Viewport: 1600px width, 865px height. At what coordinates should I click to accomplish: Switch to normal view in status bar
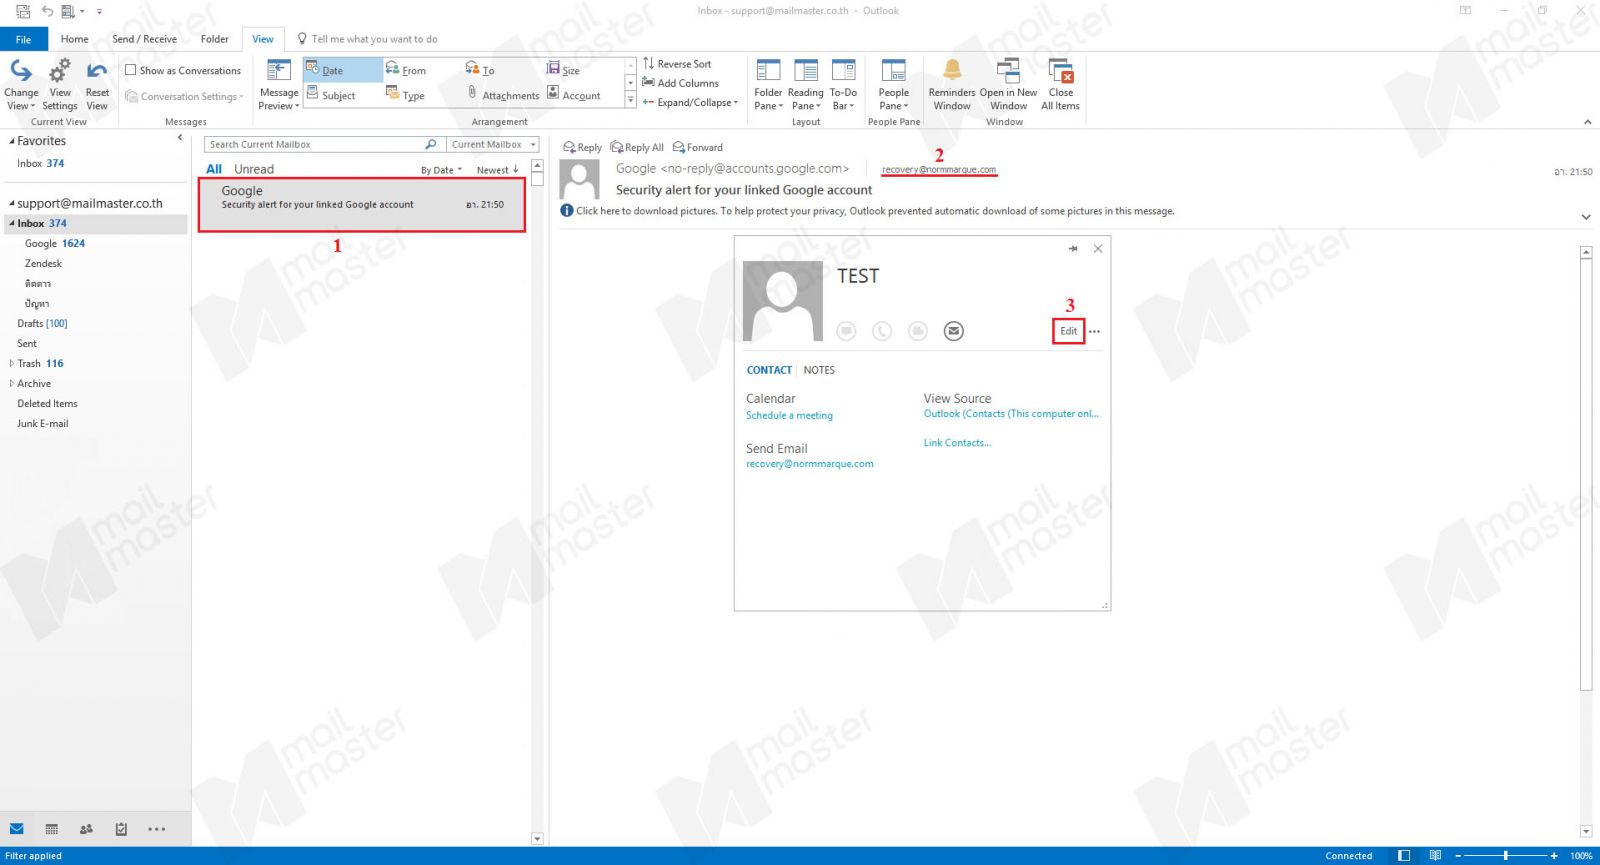pos(1404,856)
